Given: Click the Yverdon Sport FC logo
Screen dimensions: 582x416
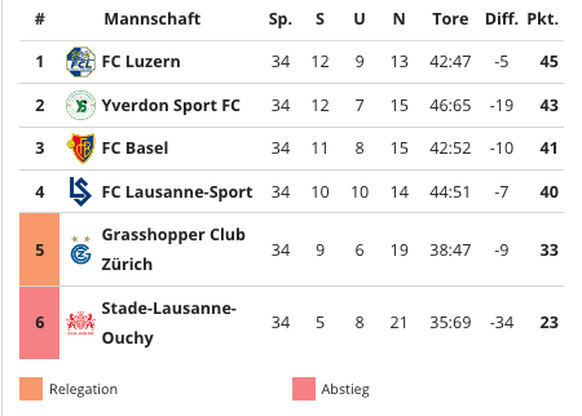Looking at the screenshot, I should [x=81, y=105].
